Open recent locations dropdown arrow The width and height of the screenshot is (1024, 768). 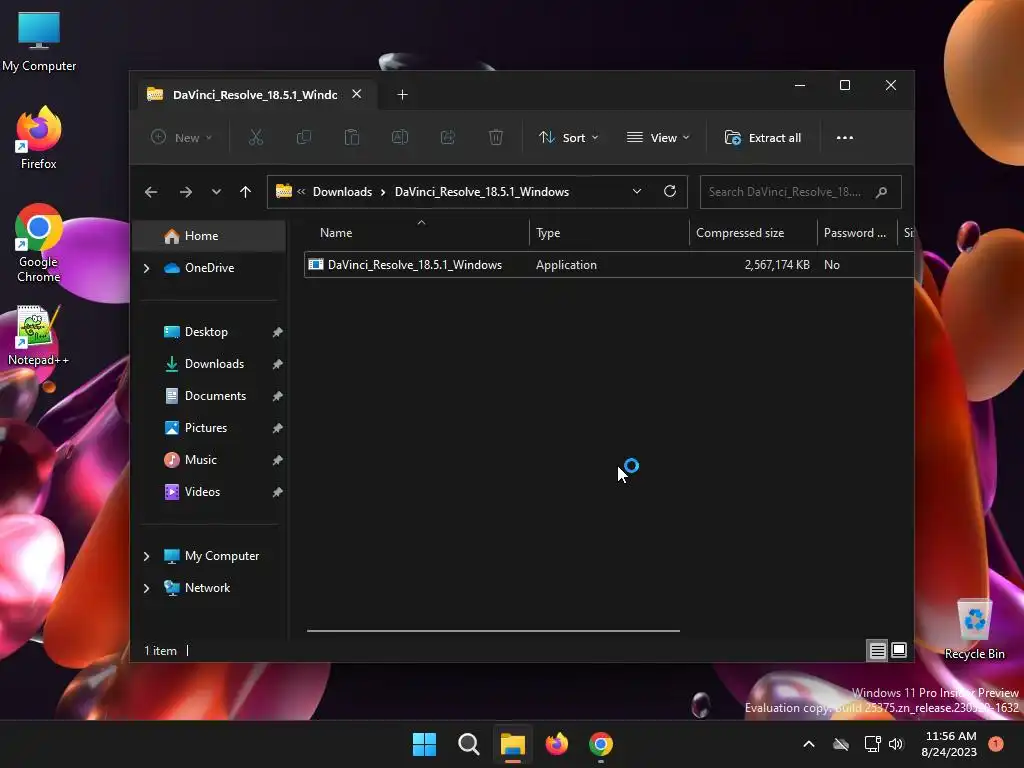coord(216,192)
